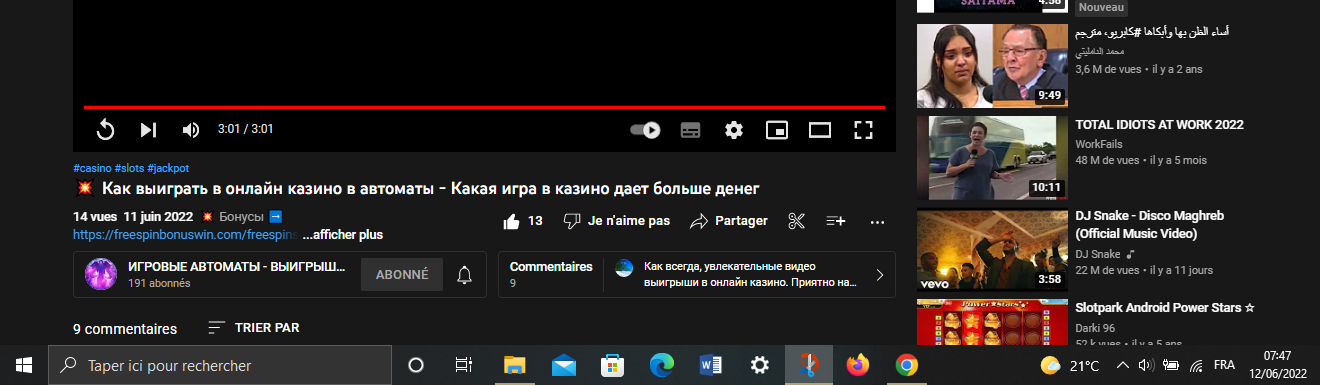Switch to Google Chrome in taskbar

(x=907, y=365)
